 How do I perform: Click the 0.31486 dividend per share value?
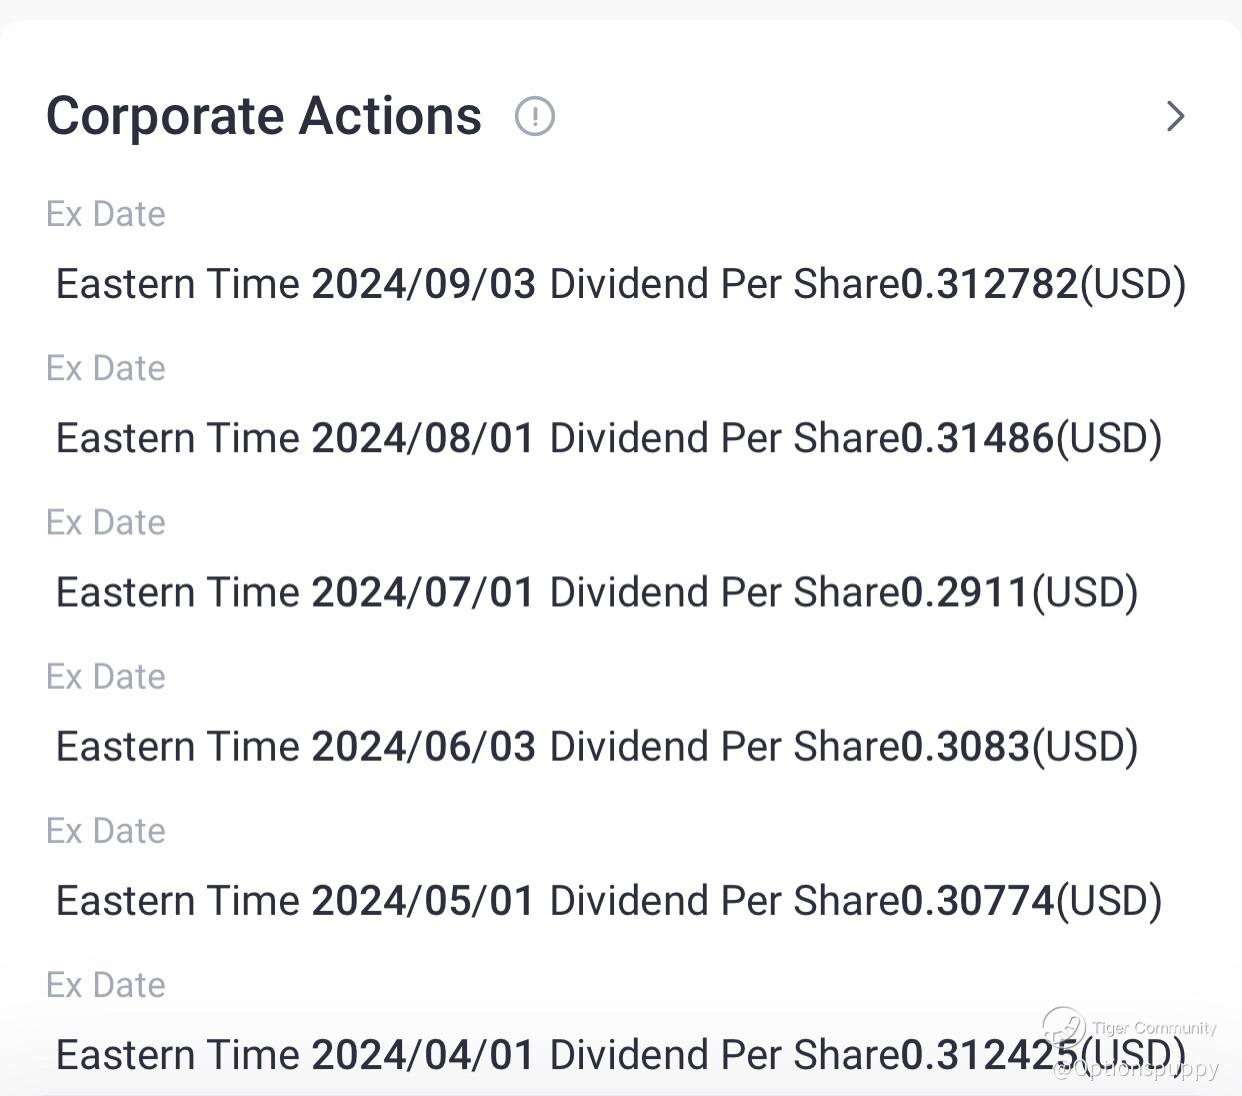(978, 438)
